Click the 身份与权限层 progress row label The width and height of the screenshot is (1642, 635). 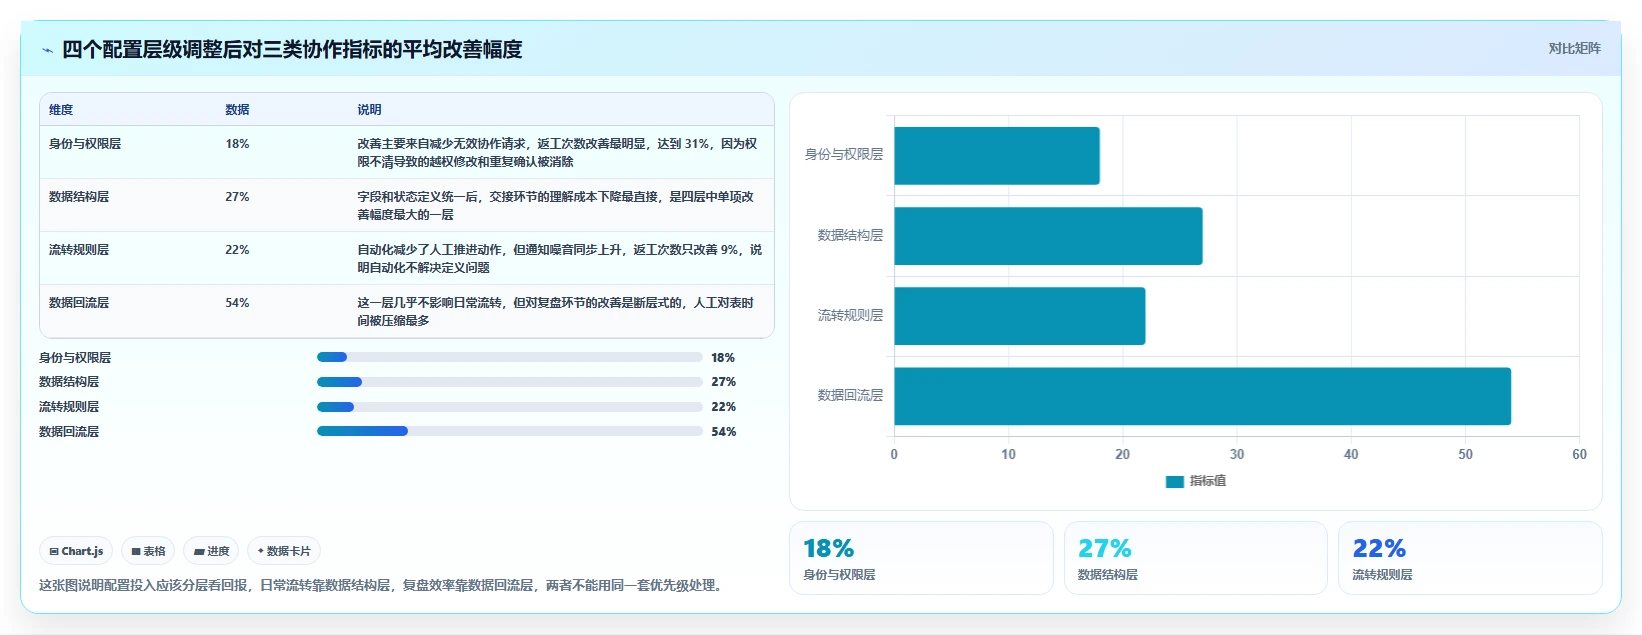(75, 358)
